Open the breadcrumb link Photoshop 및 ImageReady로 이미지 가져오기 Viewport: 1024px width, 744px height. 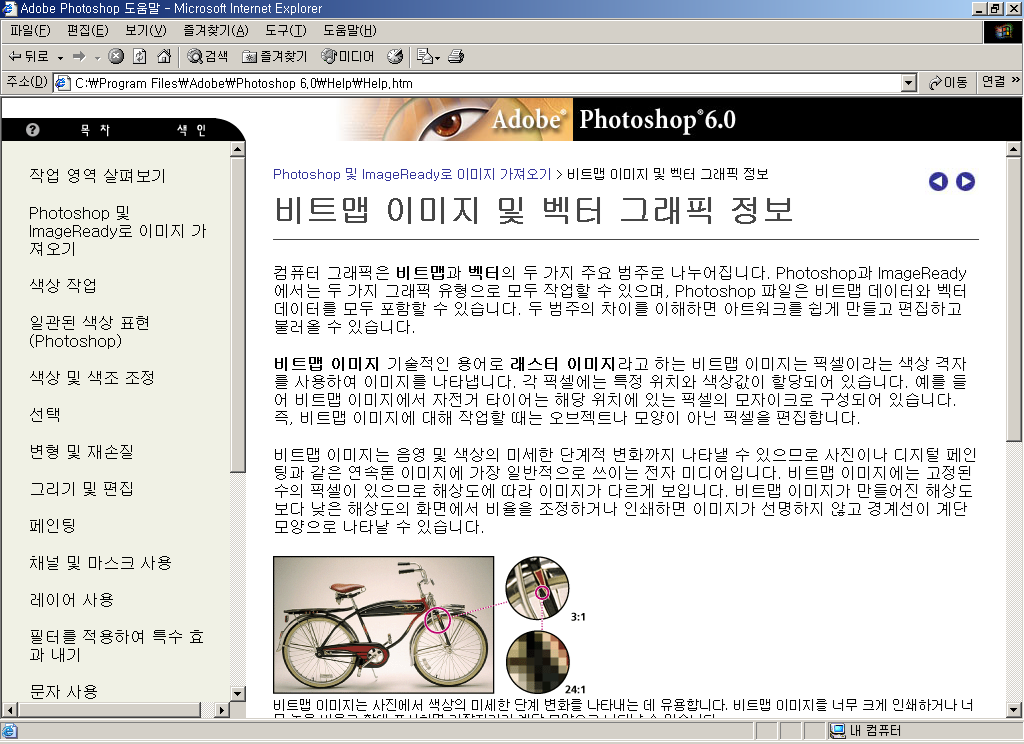point(412,174)
